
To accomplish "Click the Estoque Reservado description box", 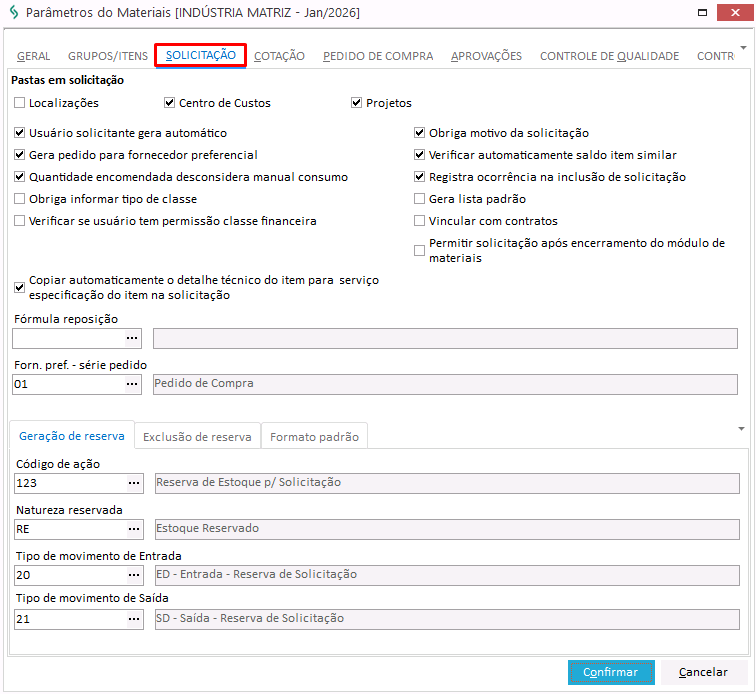I will pyautogui.click(x=447, y=529).
